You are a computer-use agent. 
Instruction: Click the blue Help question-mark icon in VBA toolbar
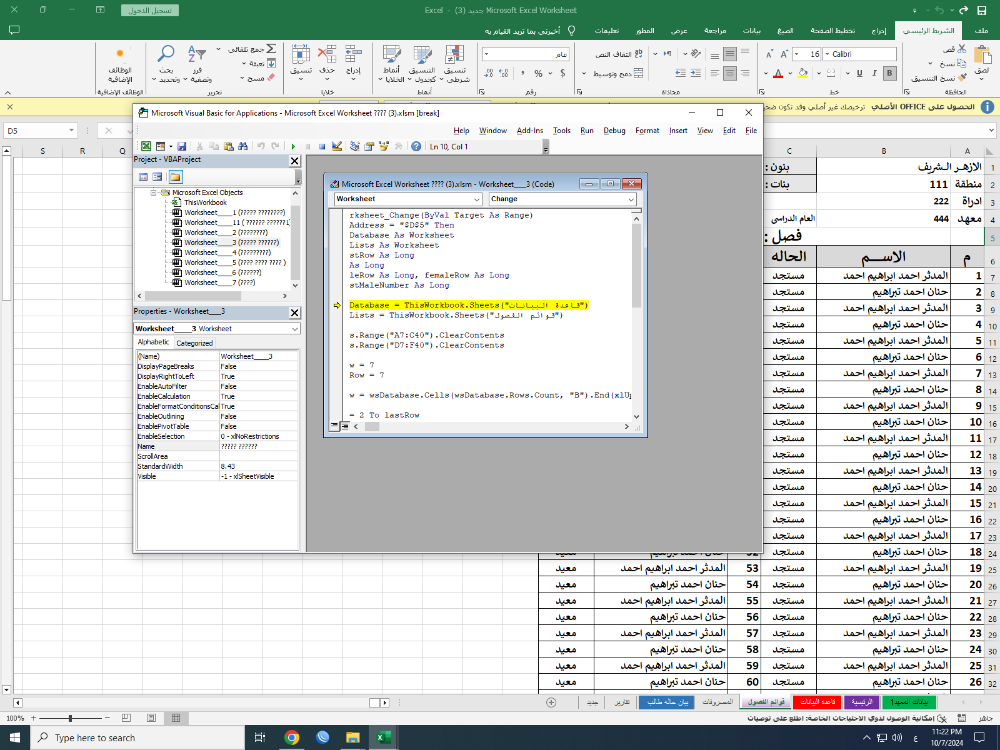pos(416,147)
